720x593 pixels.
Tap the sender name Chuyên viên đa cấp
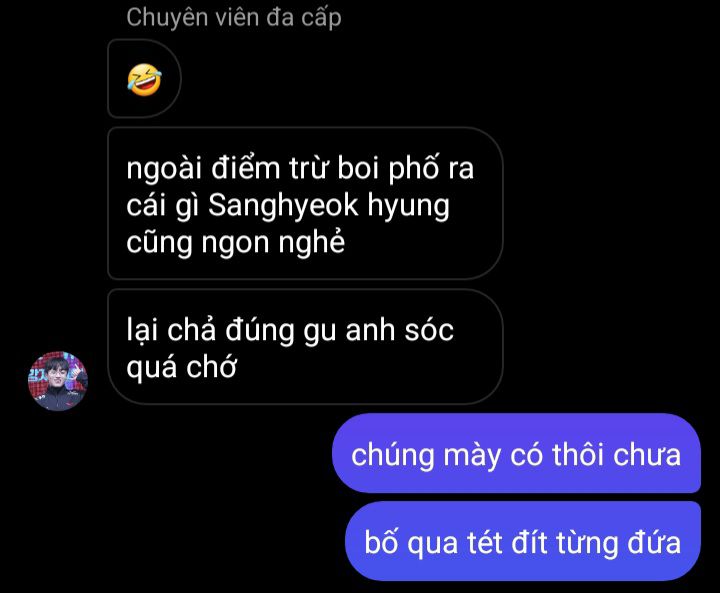point(234,19)
